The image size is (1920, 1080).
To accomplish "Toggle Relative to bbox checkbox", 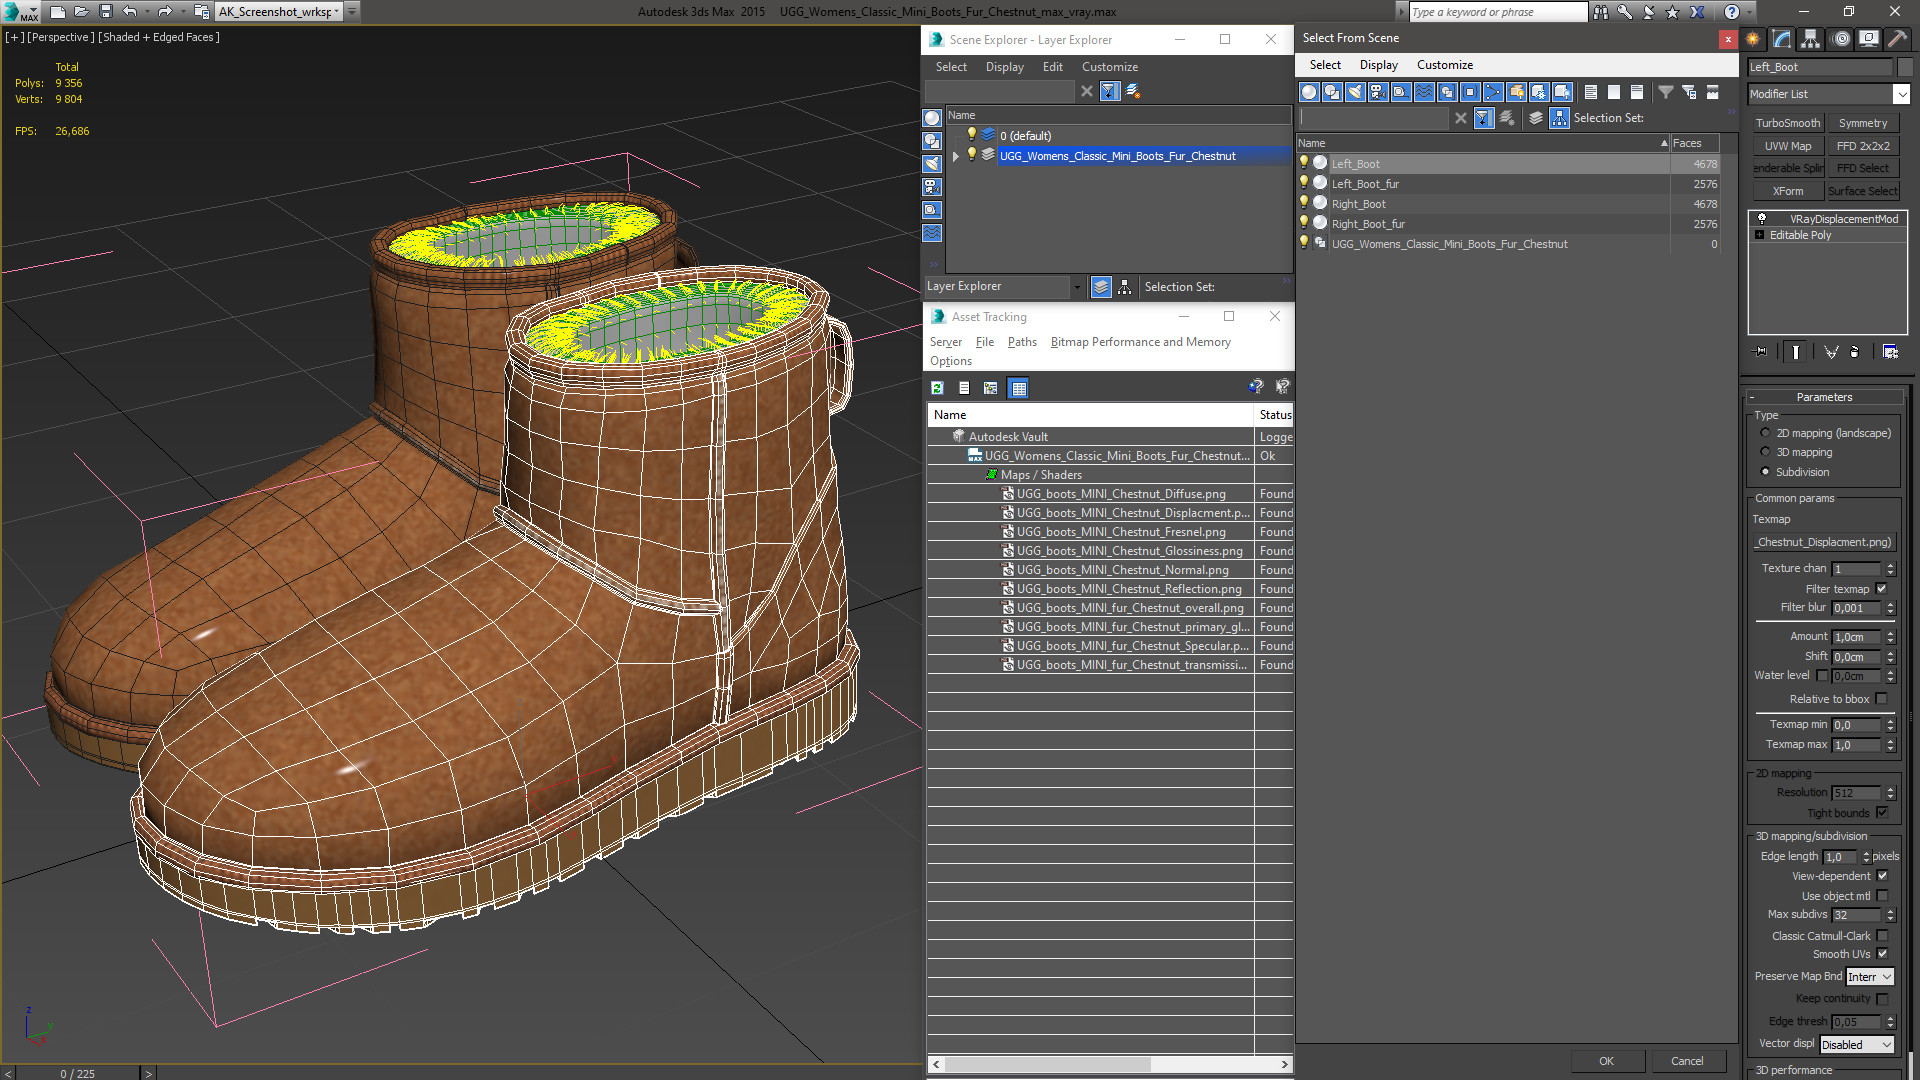I will click(x=1881, y=699).
